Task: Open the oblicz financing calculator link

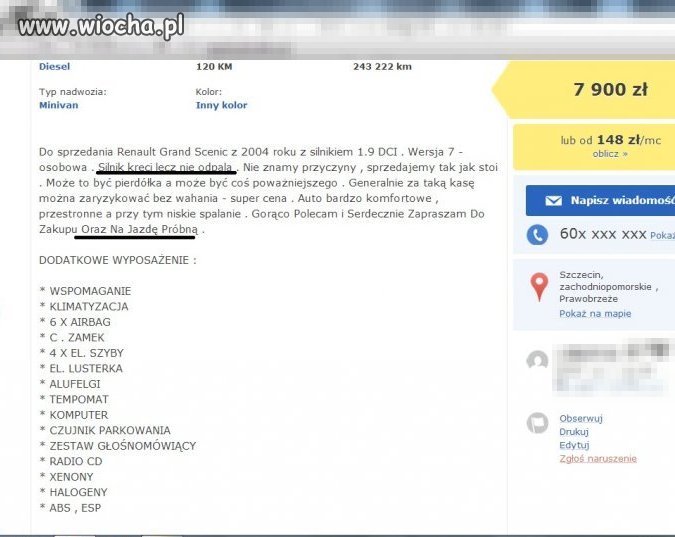Action: point(610,154)
